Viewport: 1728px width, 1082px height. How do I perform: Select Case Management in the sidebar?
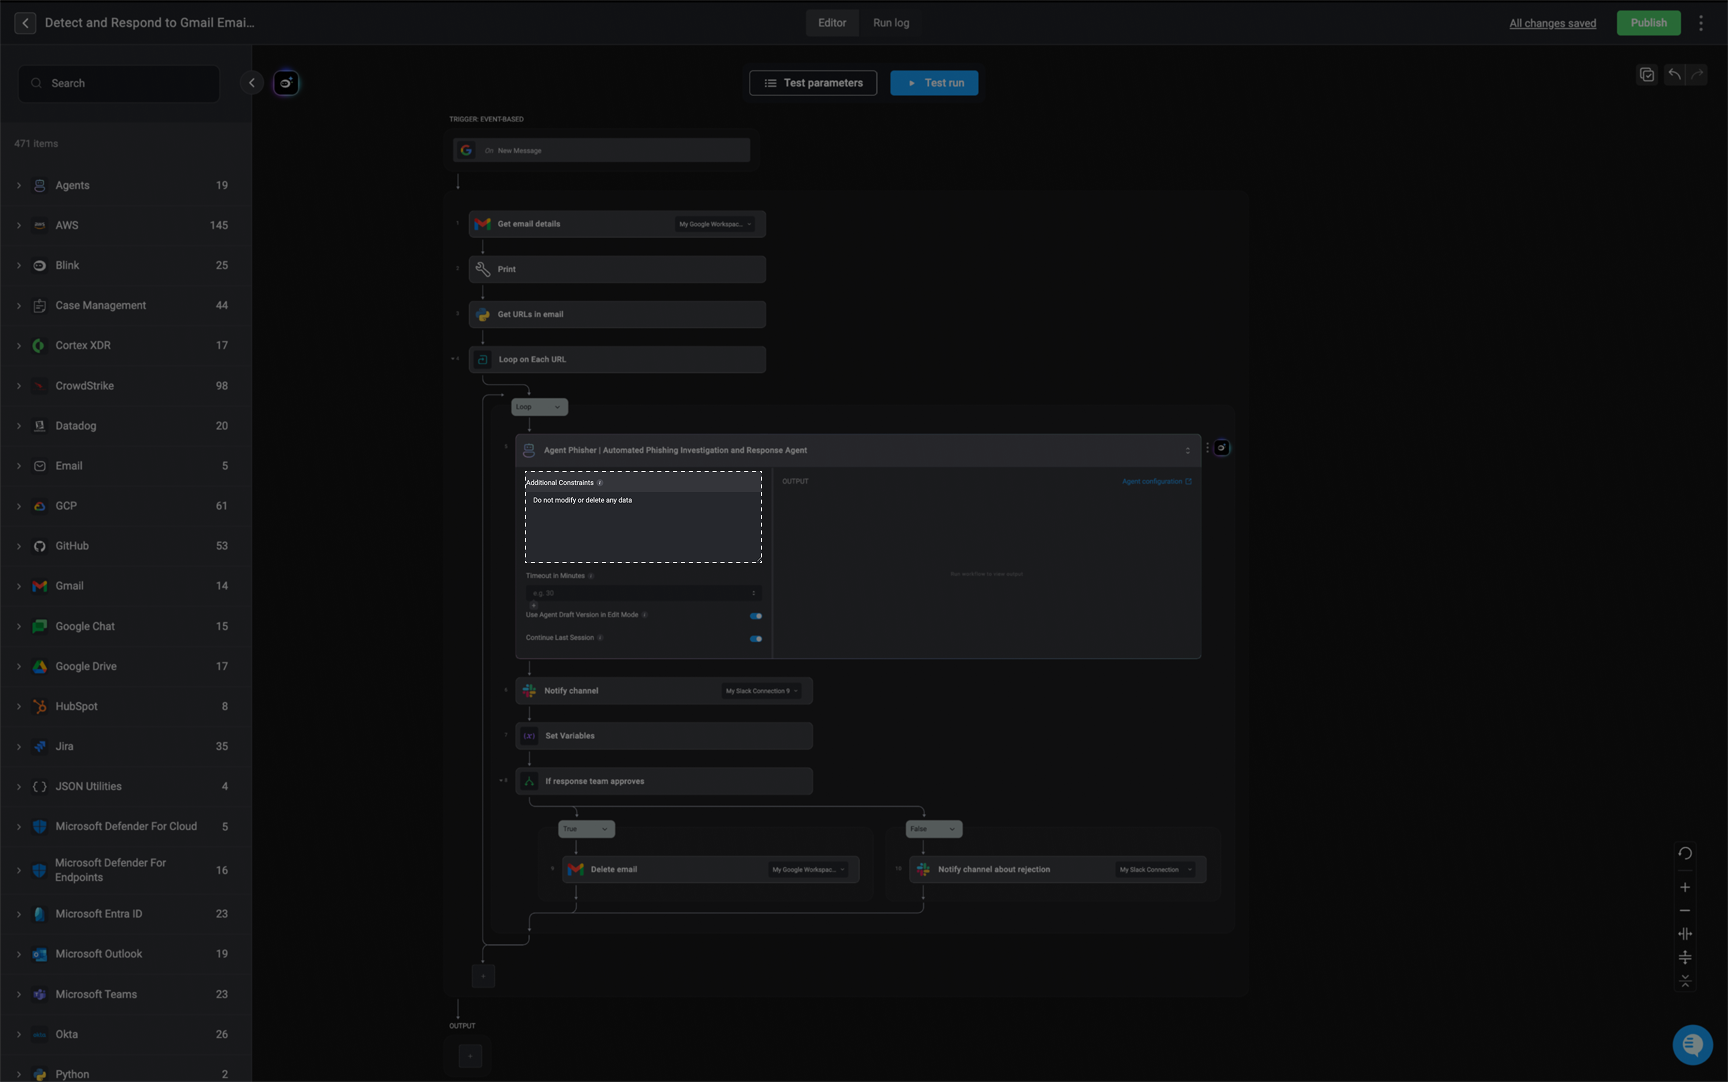pos(126,306)
